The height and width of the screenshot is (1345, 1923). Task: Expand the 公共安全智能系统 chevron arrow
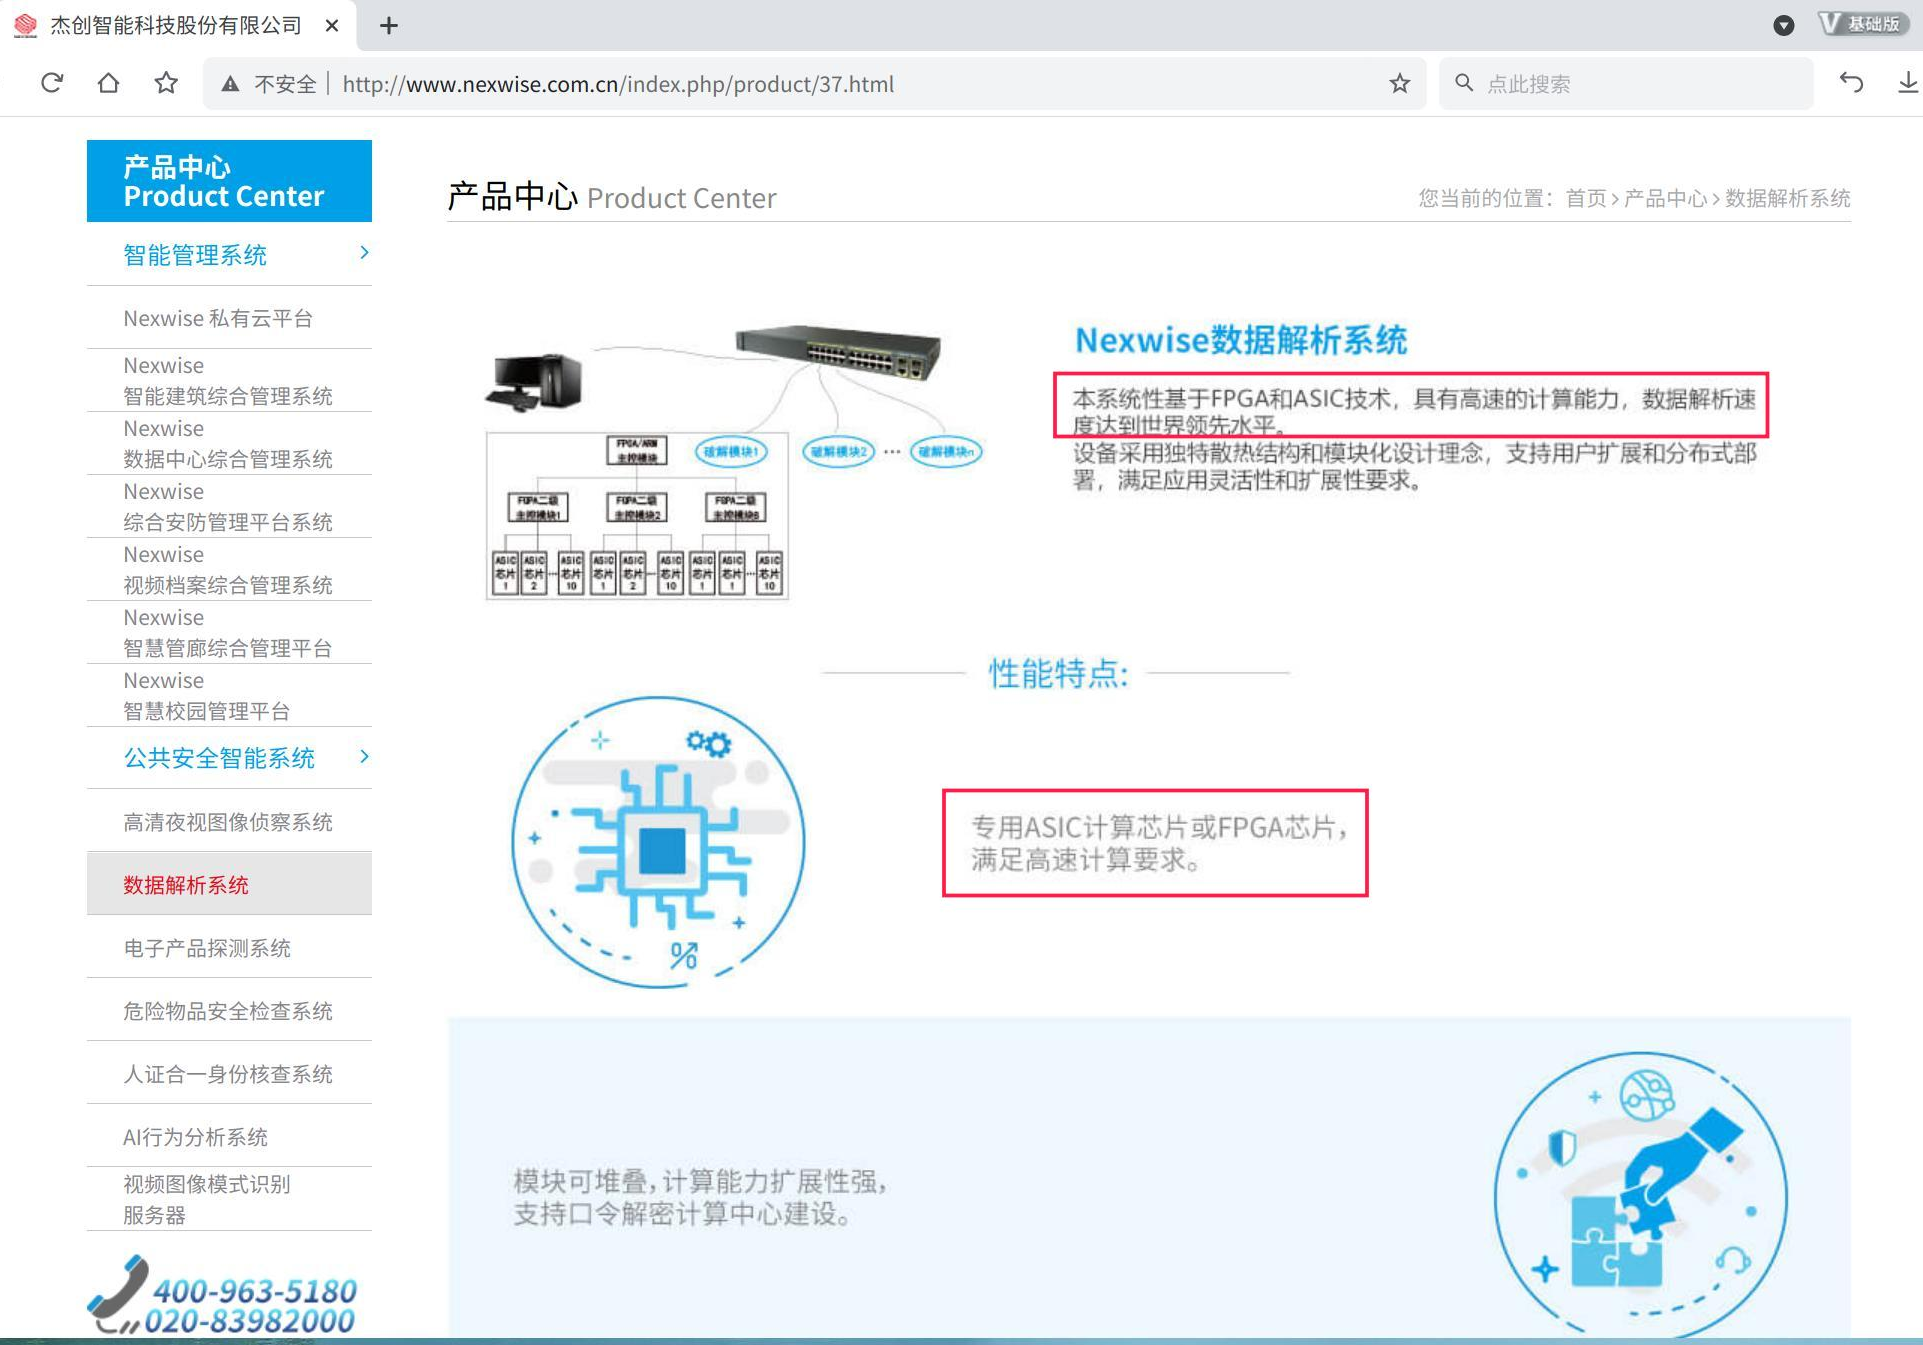[364, 756]
